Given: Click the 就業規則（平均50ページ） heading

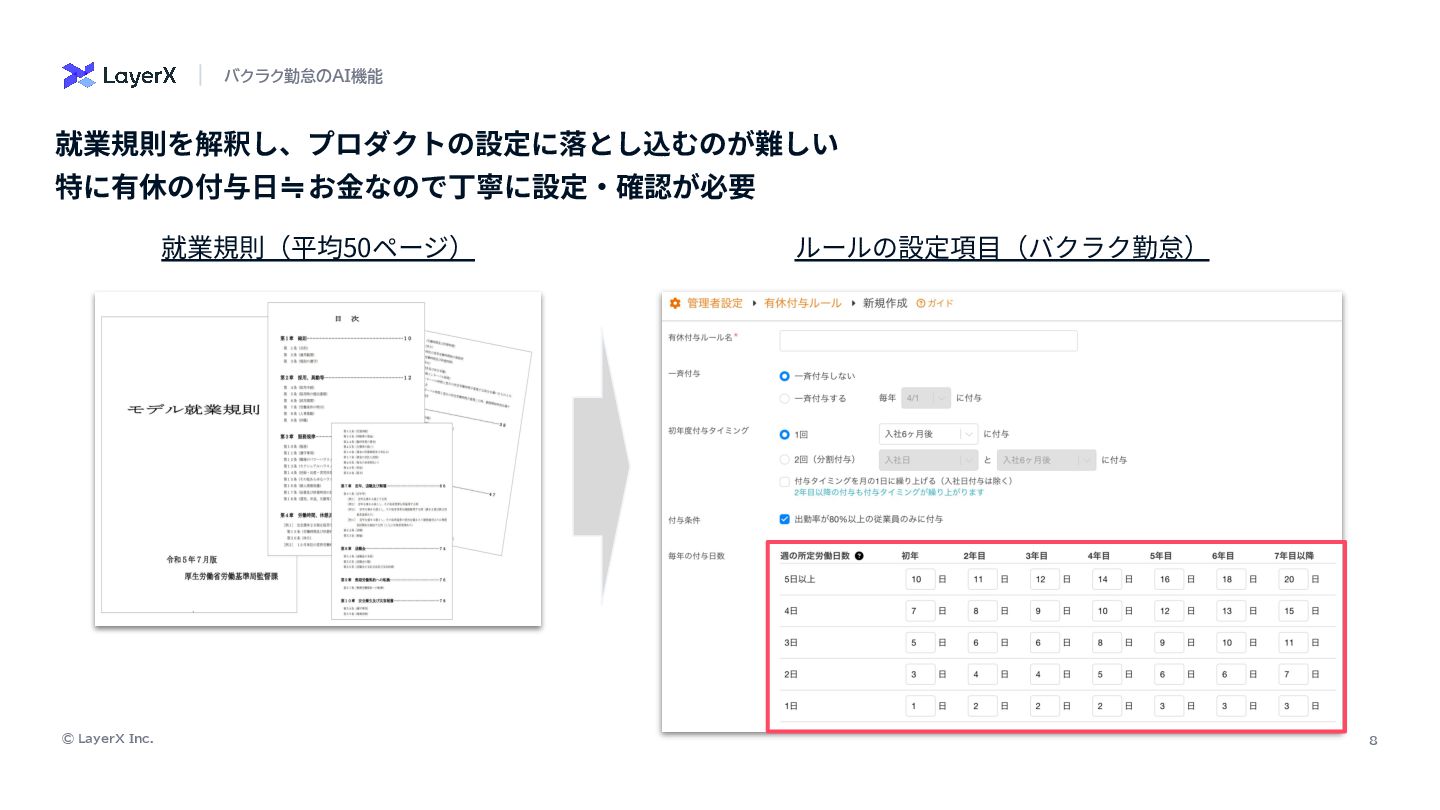Looking at the screenshot, I should (318, 247).
